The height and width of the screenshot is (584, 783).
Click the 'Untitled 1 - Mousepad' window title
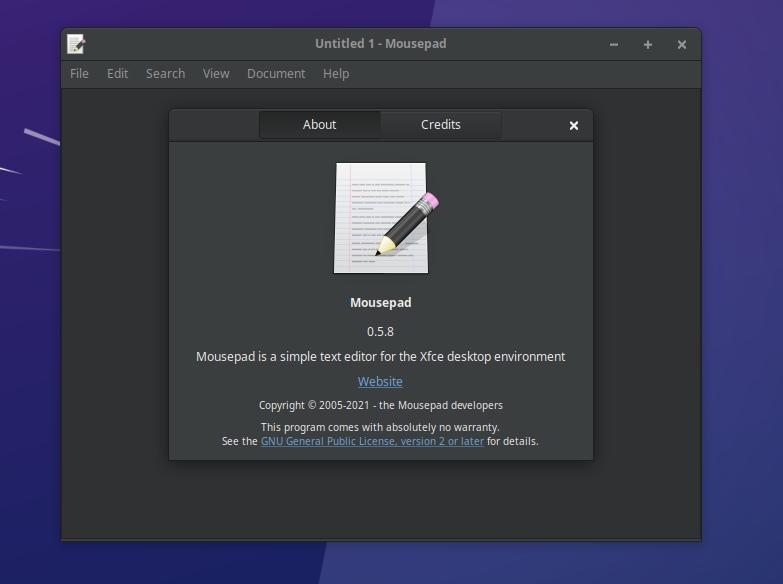pyautogui.click(x=381, y=43)
